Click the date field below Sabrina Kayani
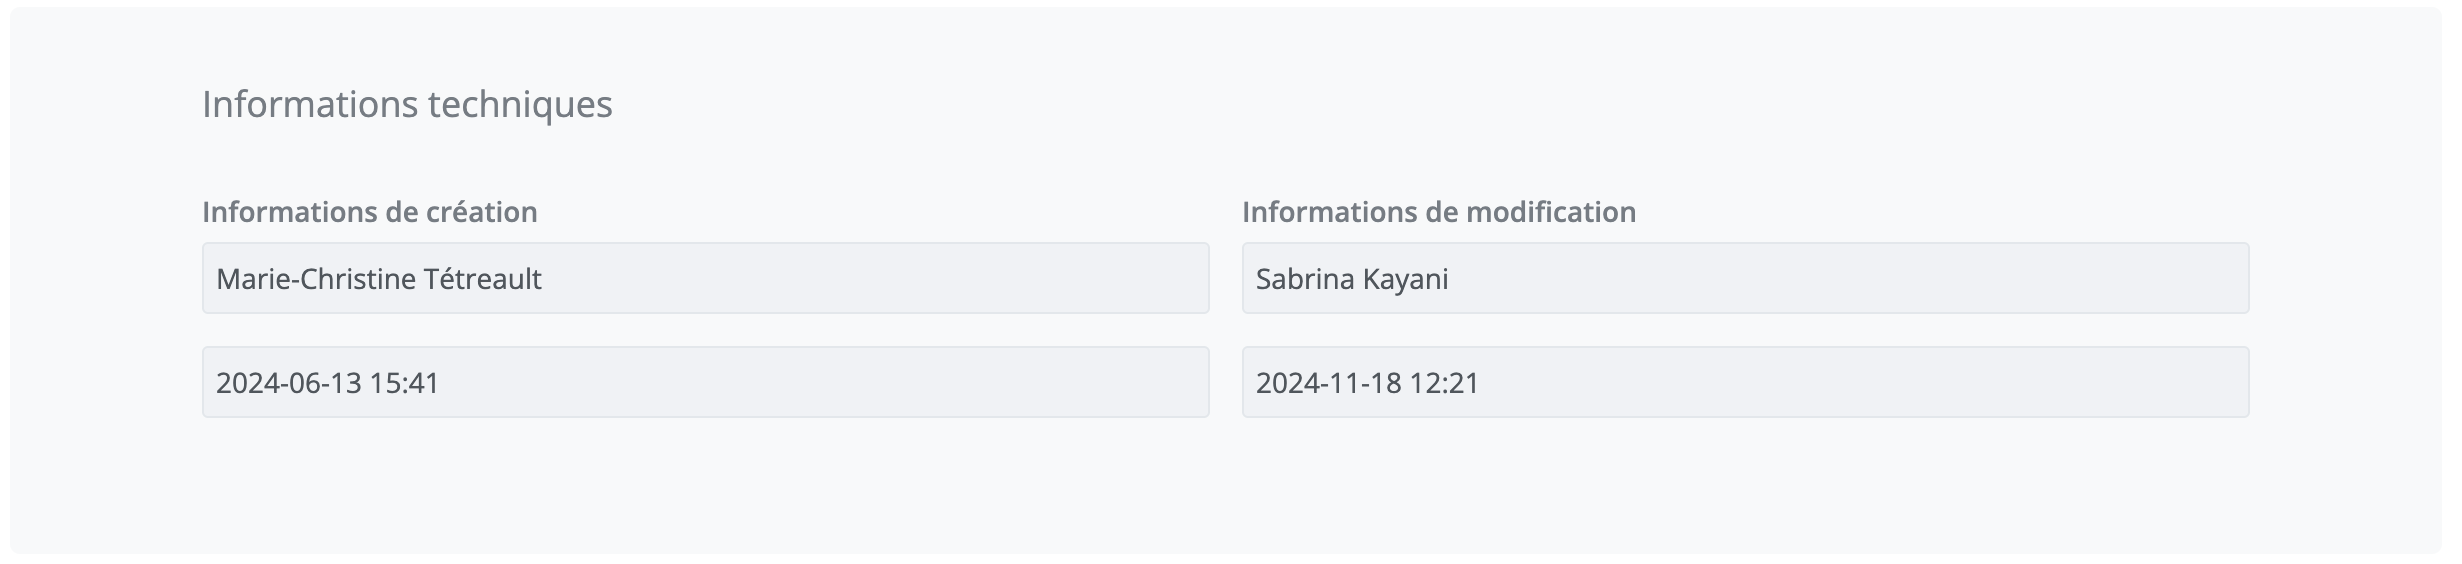This screenshot has height=564, width=2462. [x=1745, y=382]
